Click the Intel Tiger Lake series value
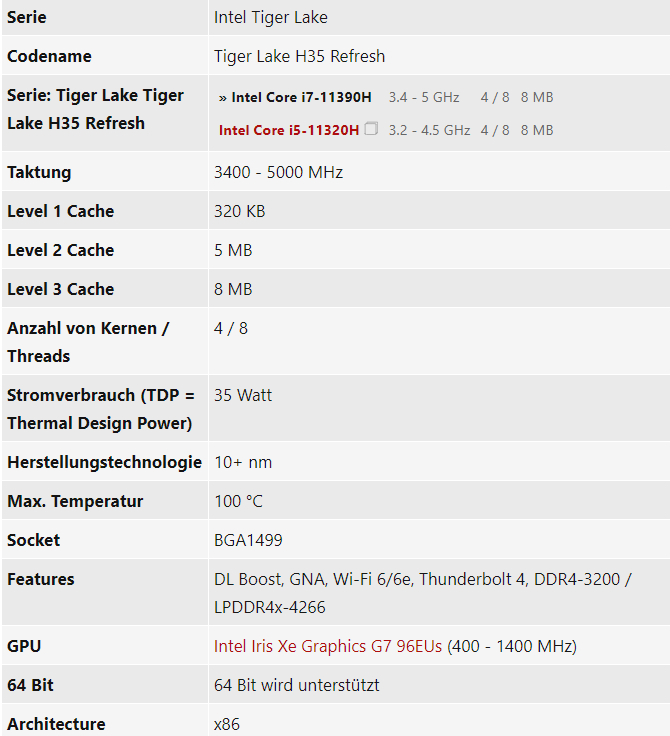The width and height of the screenshot is (670, 736). pyautogui.click(x=270, y=17)
